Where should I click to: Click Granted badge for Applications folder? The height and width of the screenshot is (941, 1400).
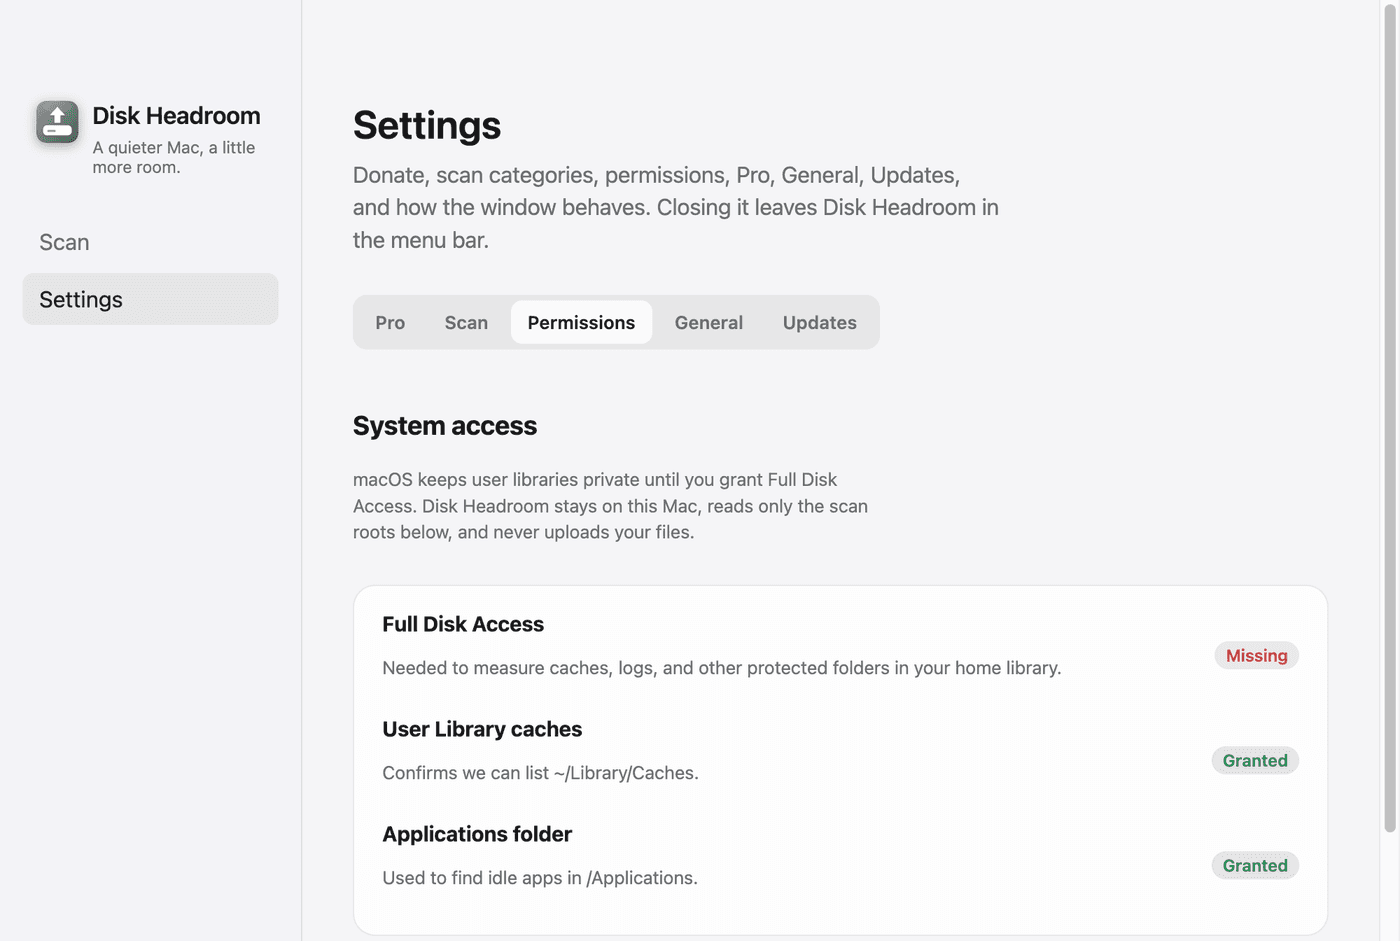pos(1255,865)
